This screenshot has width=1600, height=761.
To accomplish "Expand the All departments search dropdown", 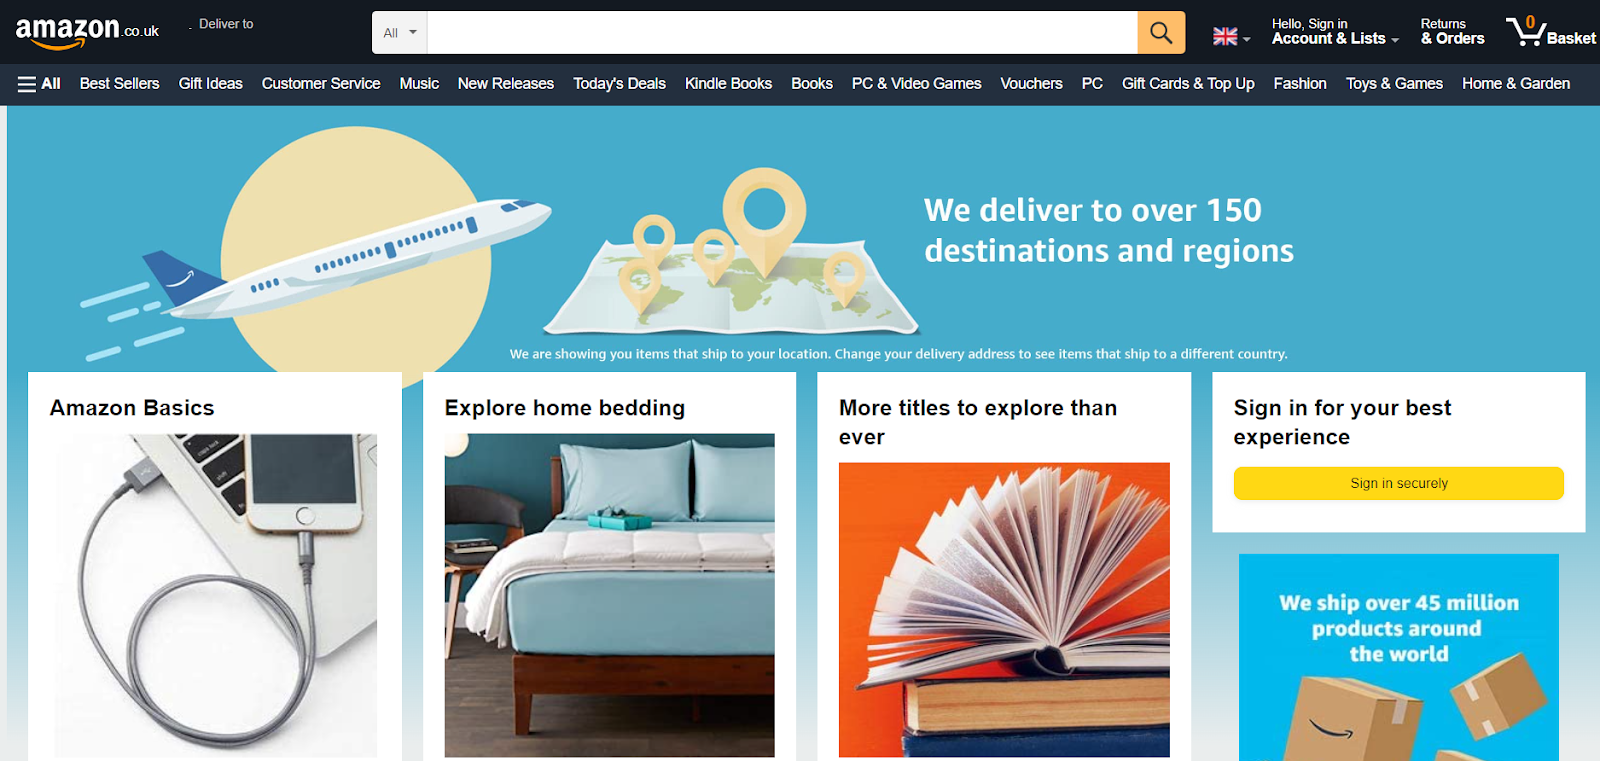I will click(400, 33).
